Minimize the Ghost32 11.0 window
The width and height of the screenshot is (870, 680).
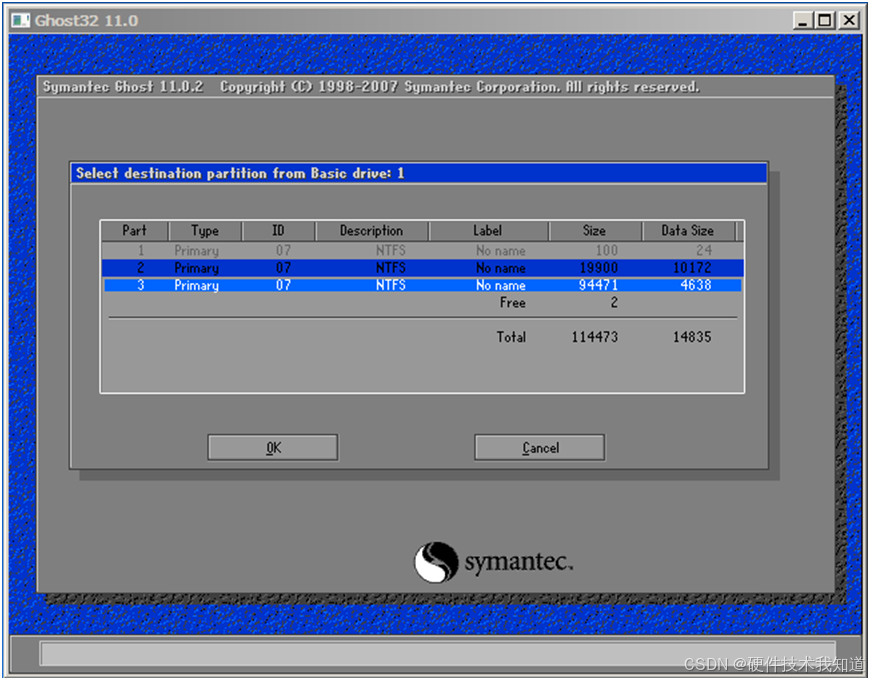click(x=802, y=21)
